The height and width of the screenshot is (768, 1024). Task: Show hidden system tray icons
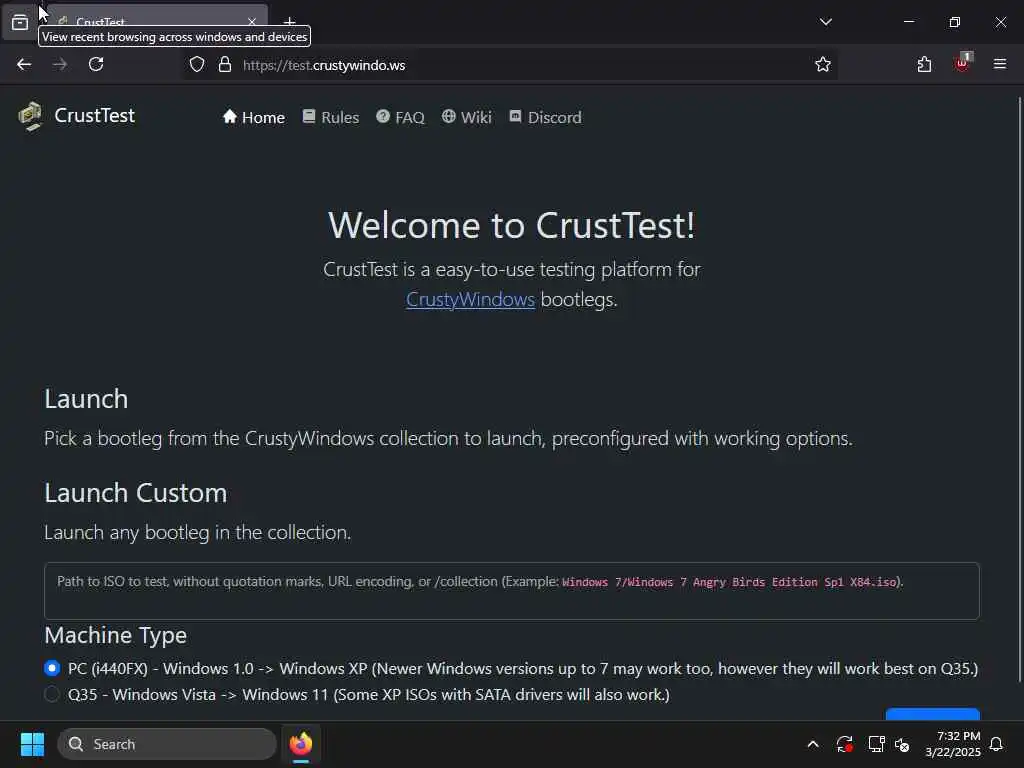813,744
